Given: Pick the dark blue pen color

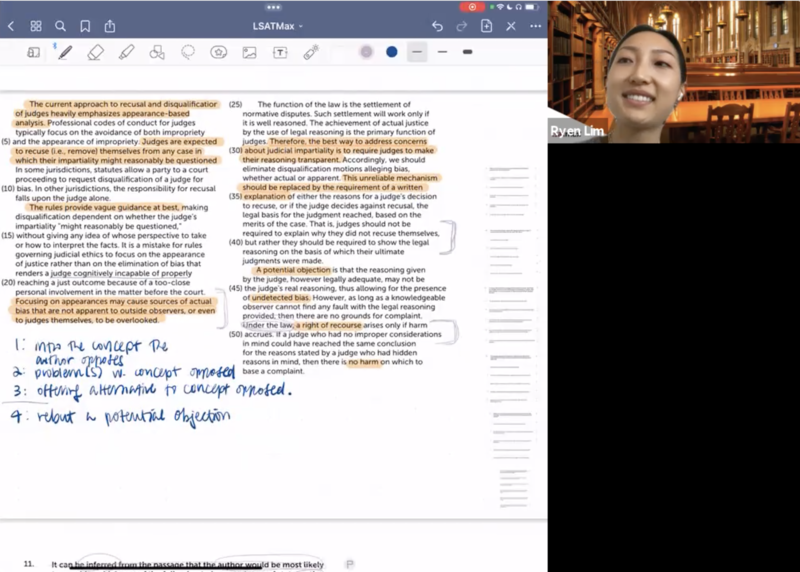Looking at the screenshot, I should coord(391,52).
